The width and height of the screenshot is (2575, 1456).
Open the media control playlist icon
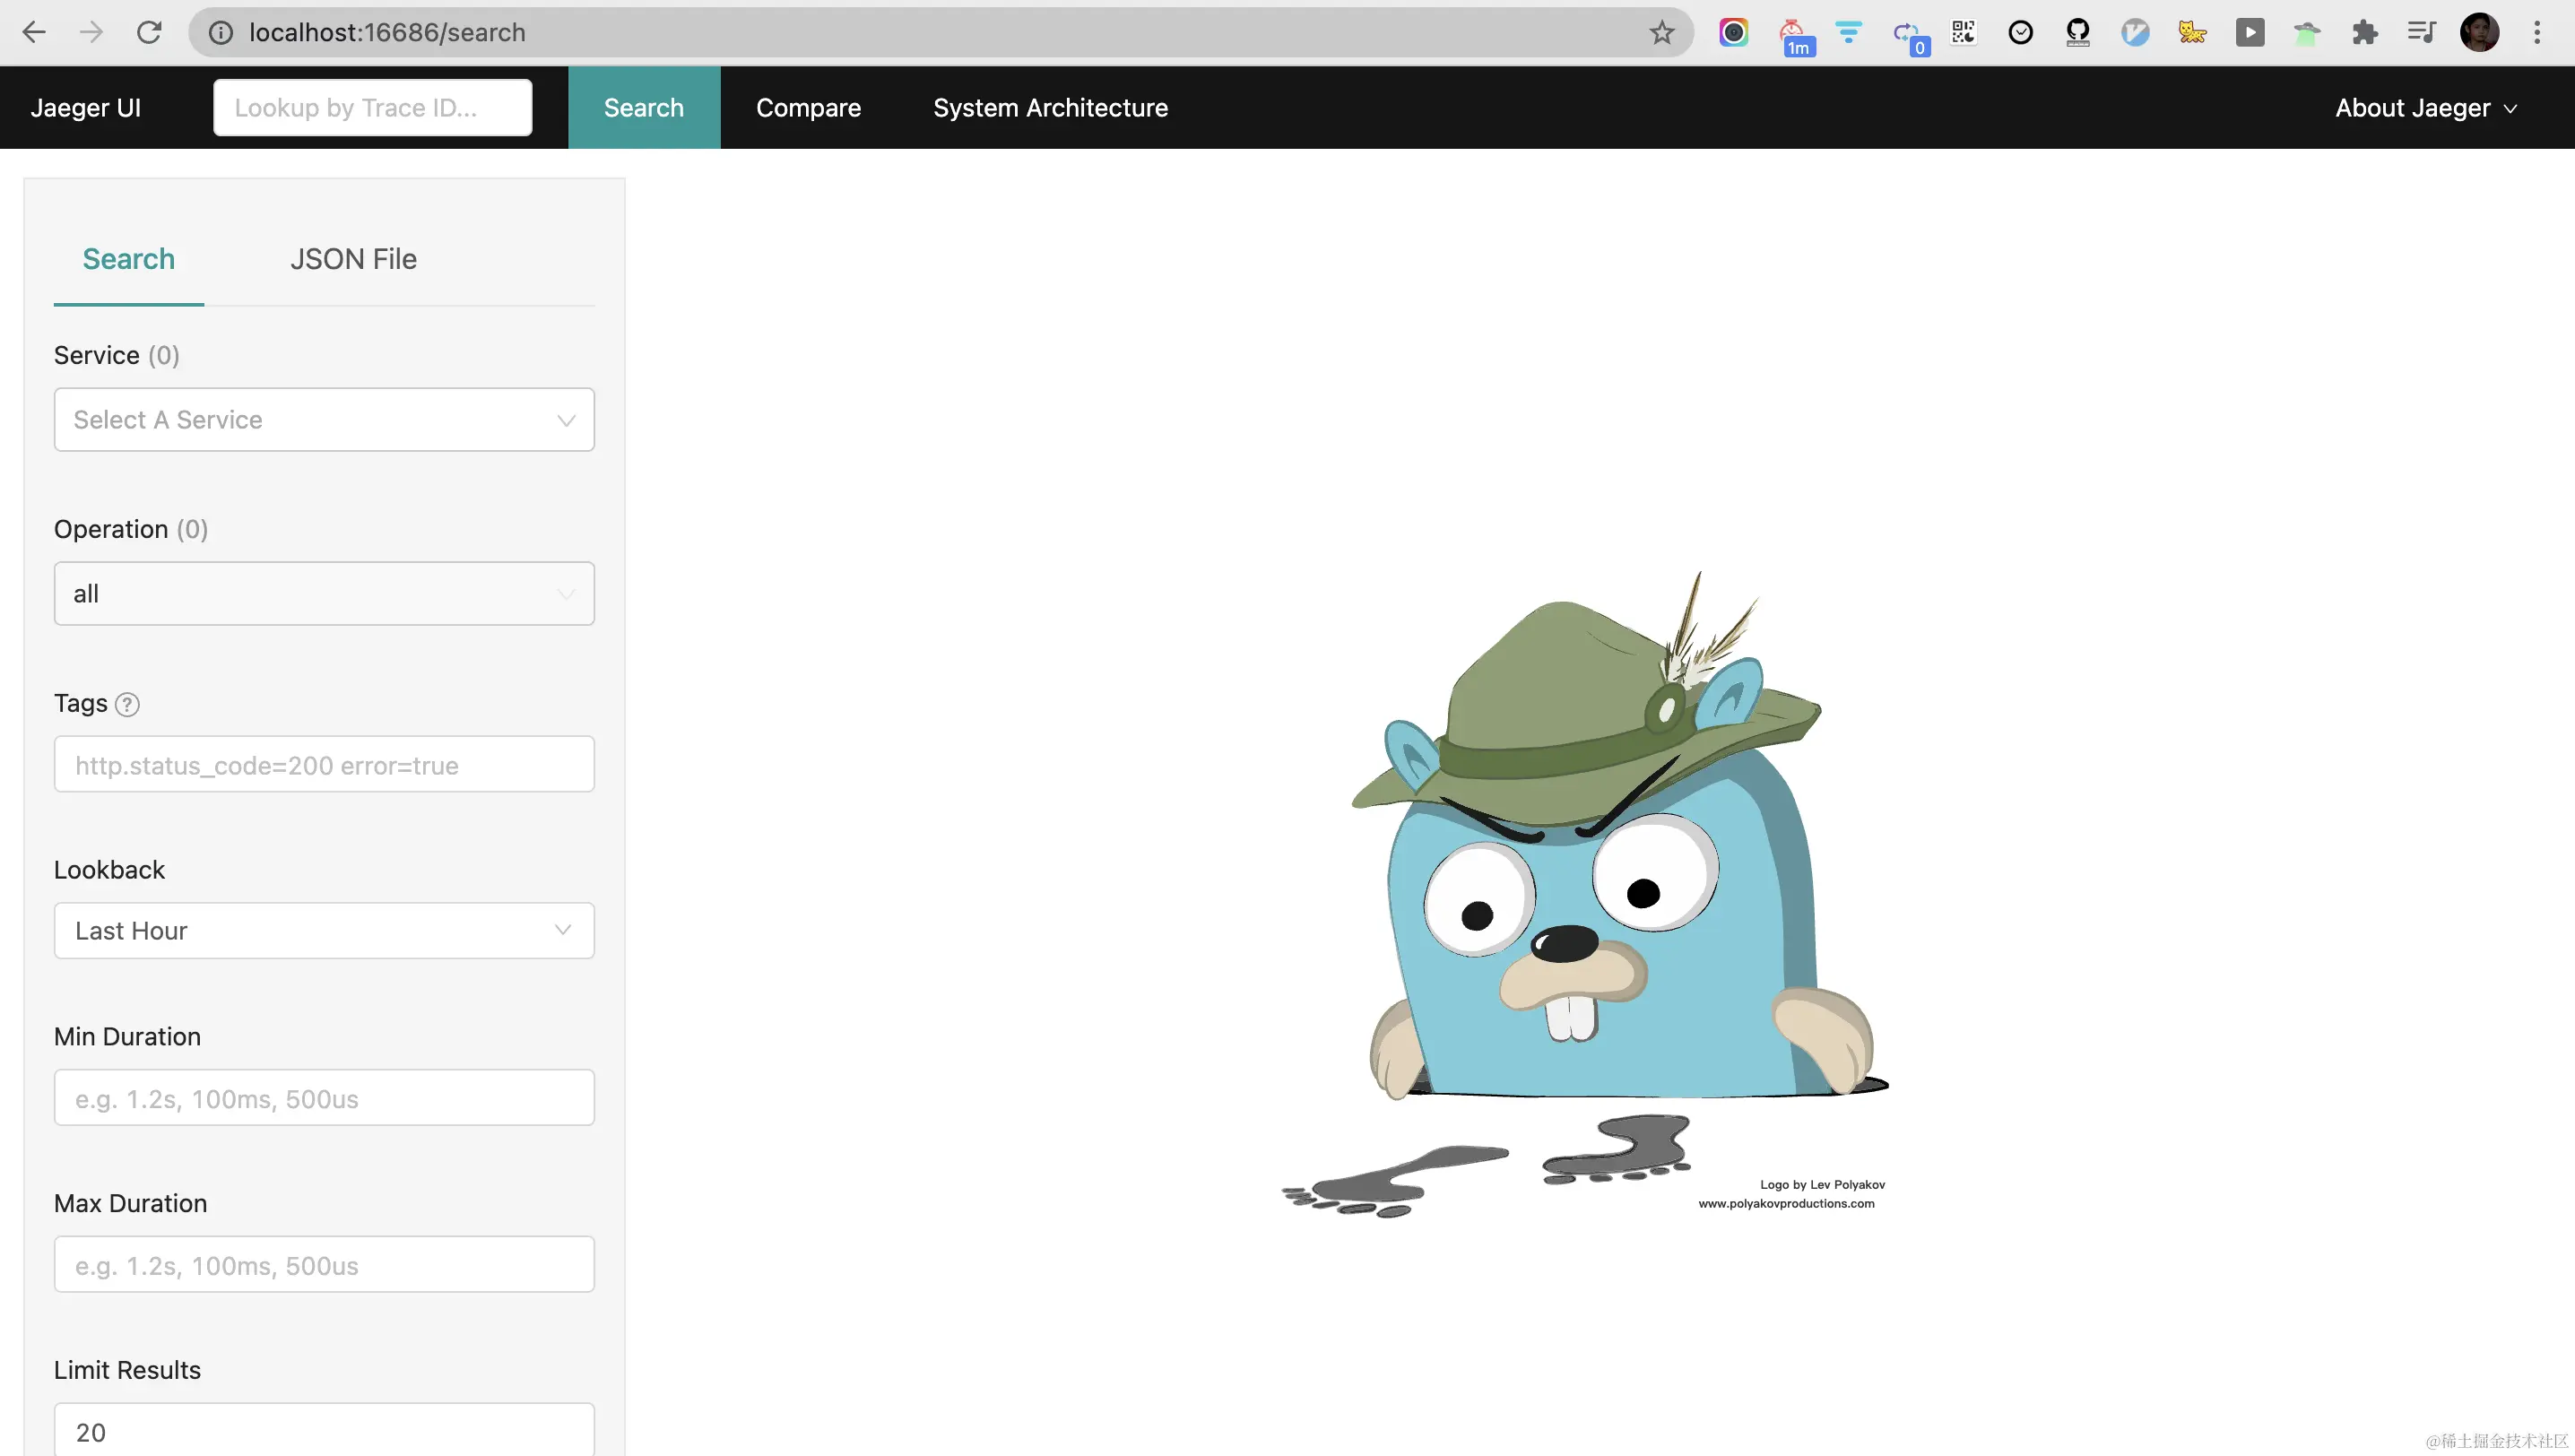[x=2421, y=33]
